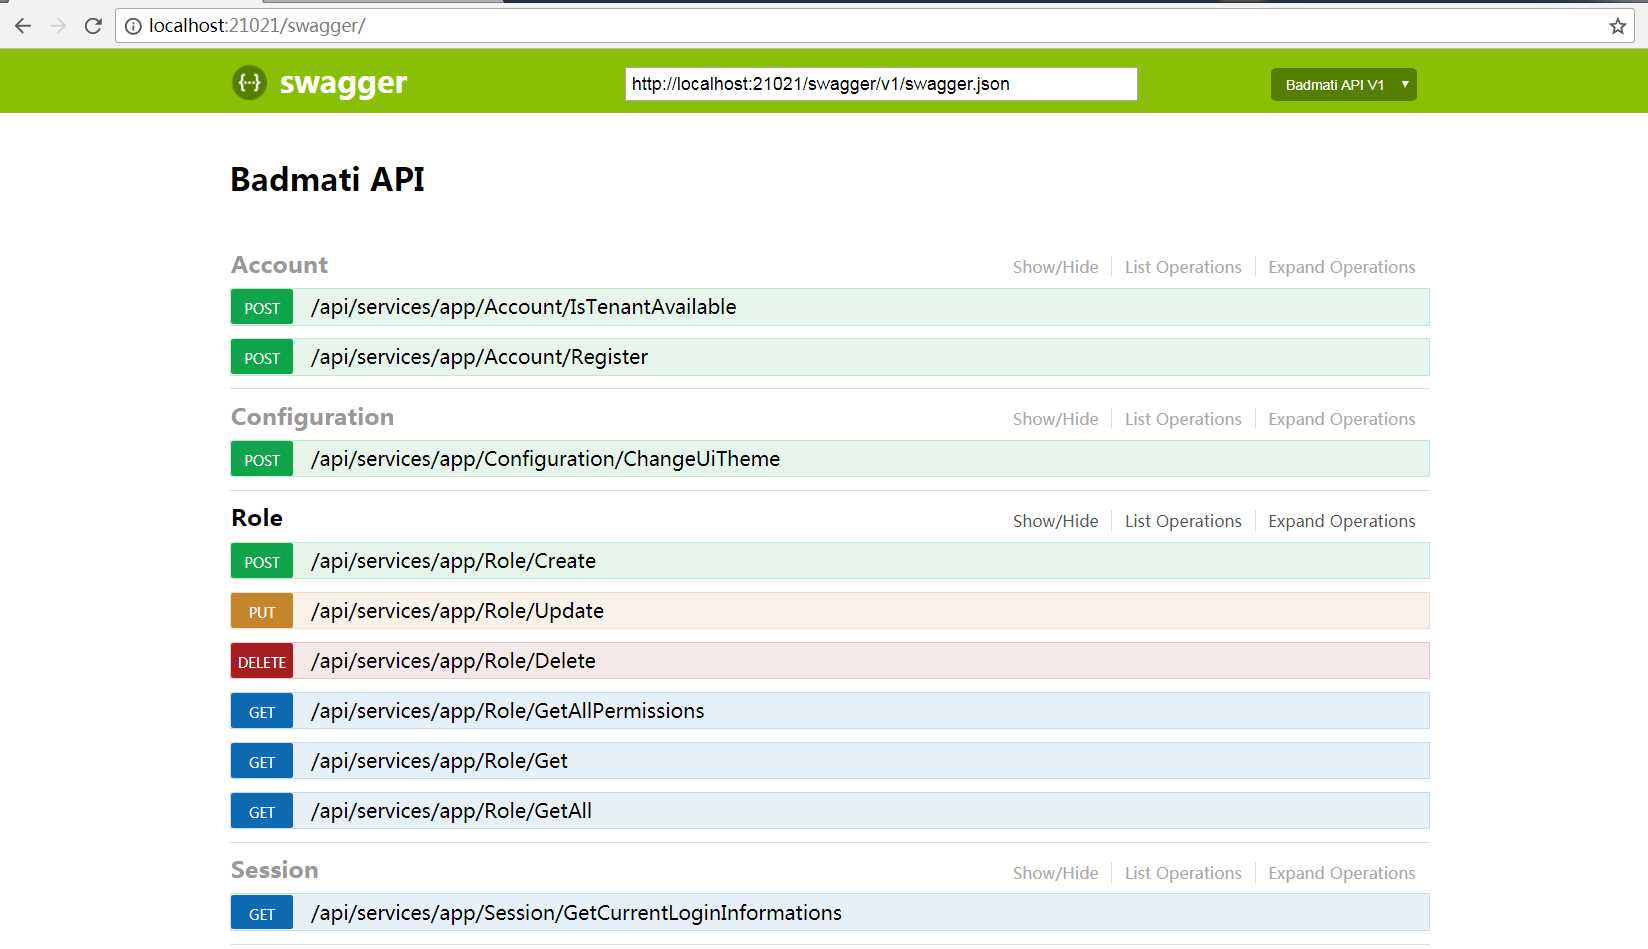Open the Configuration/ChangeUiTheme endpoint path

coord(545,459)
